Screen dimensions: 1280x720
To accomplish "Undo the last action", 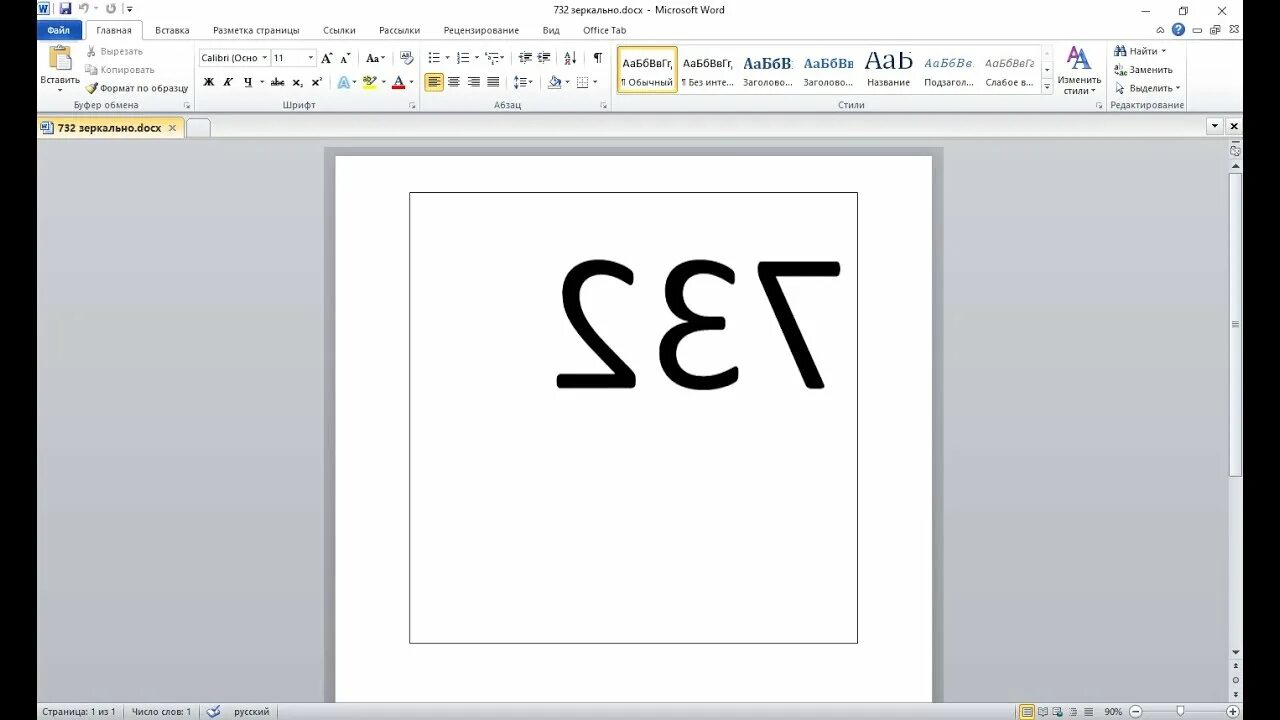I will click(84, 9).
